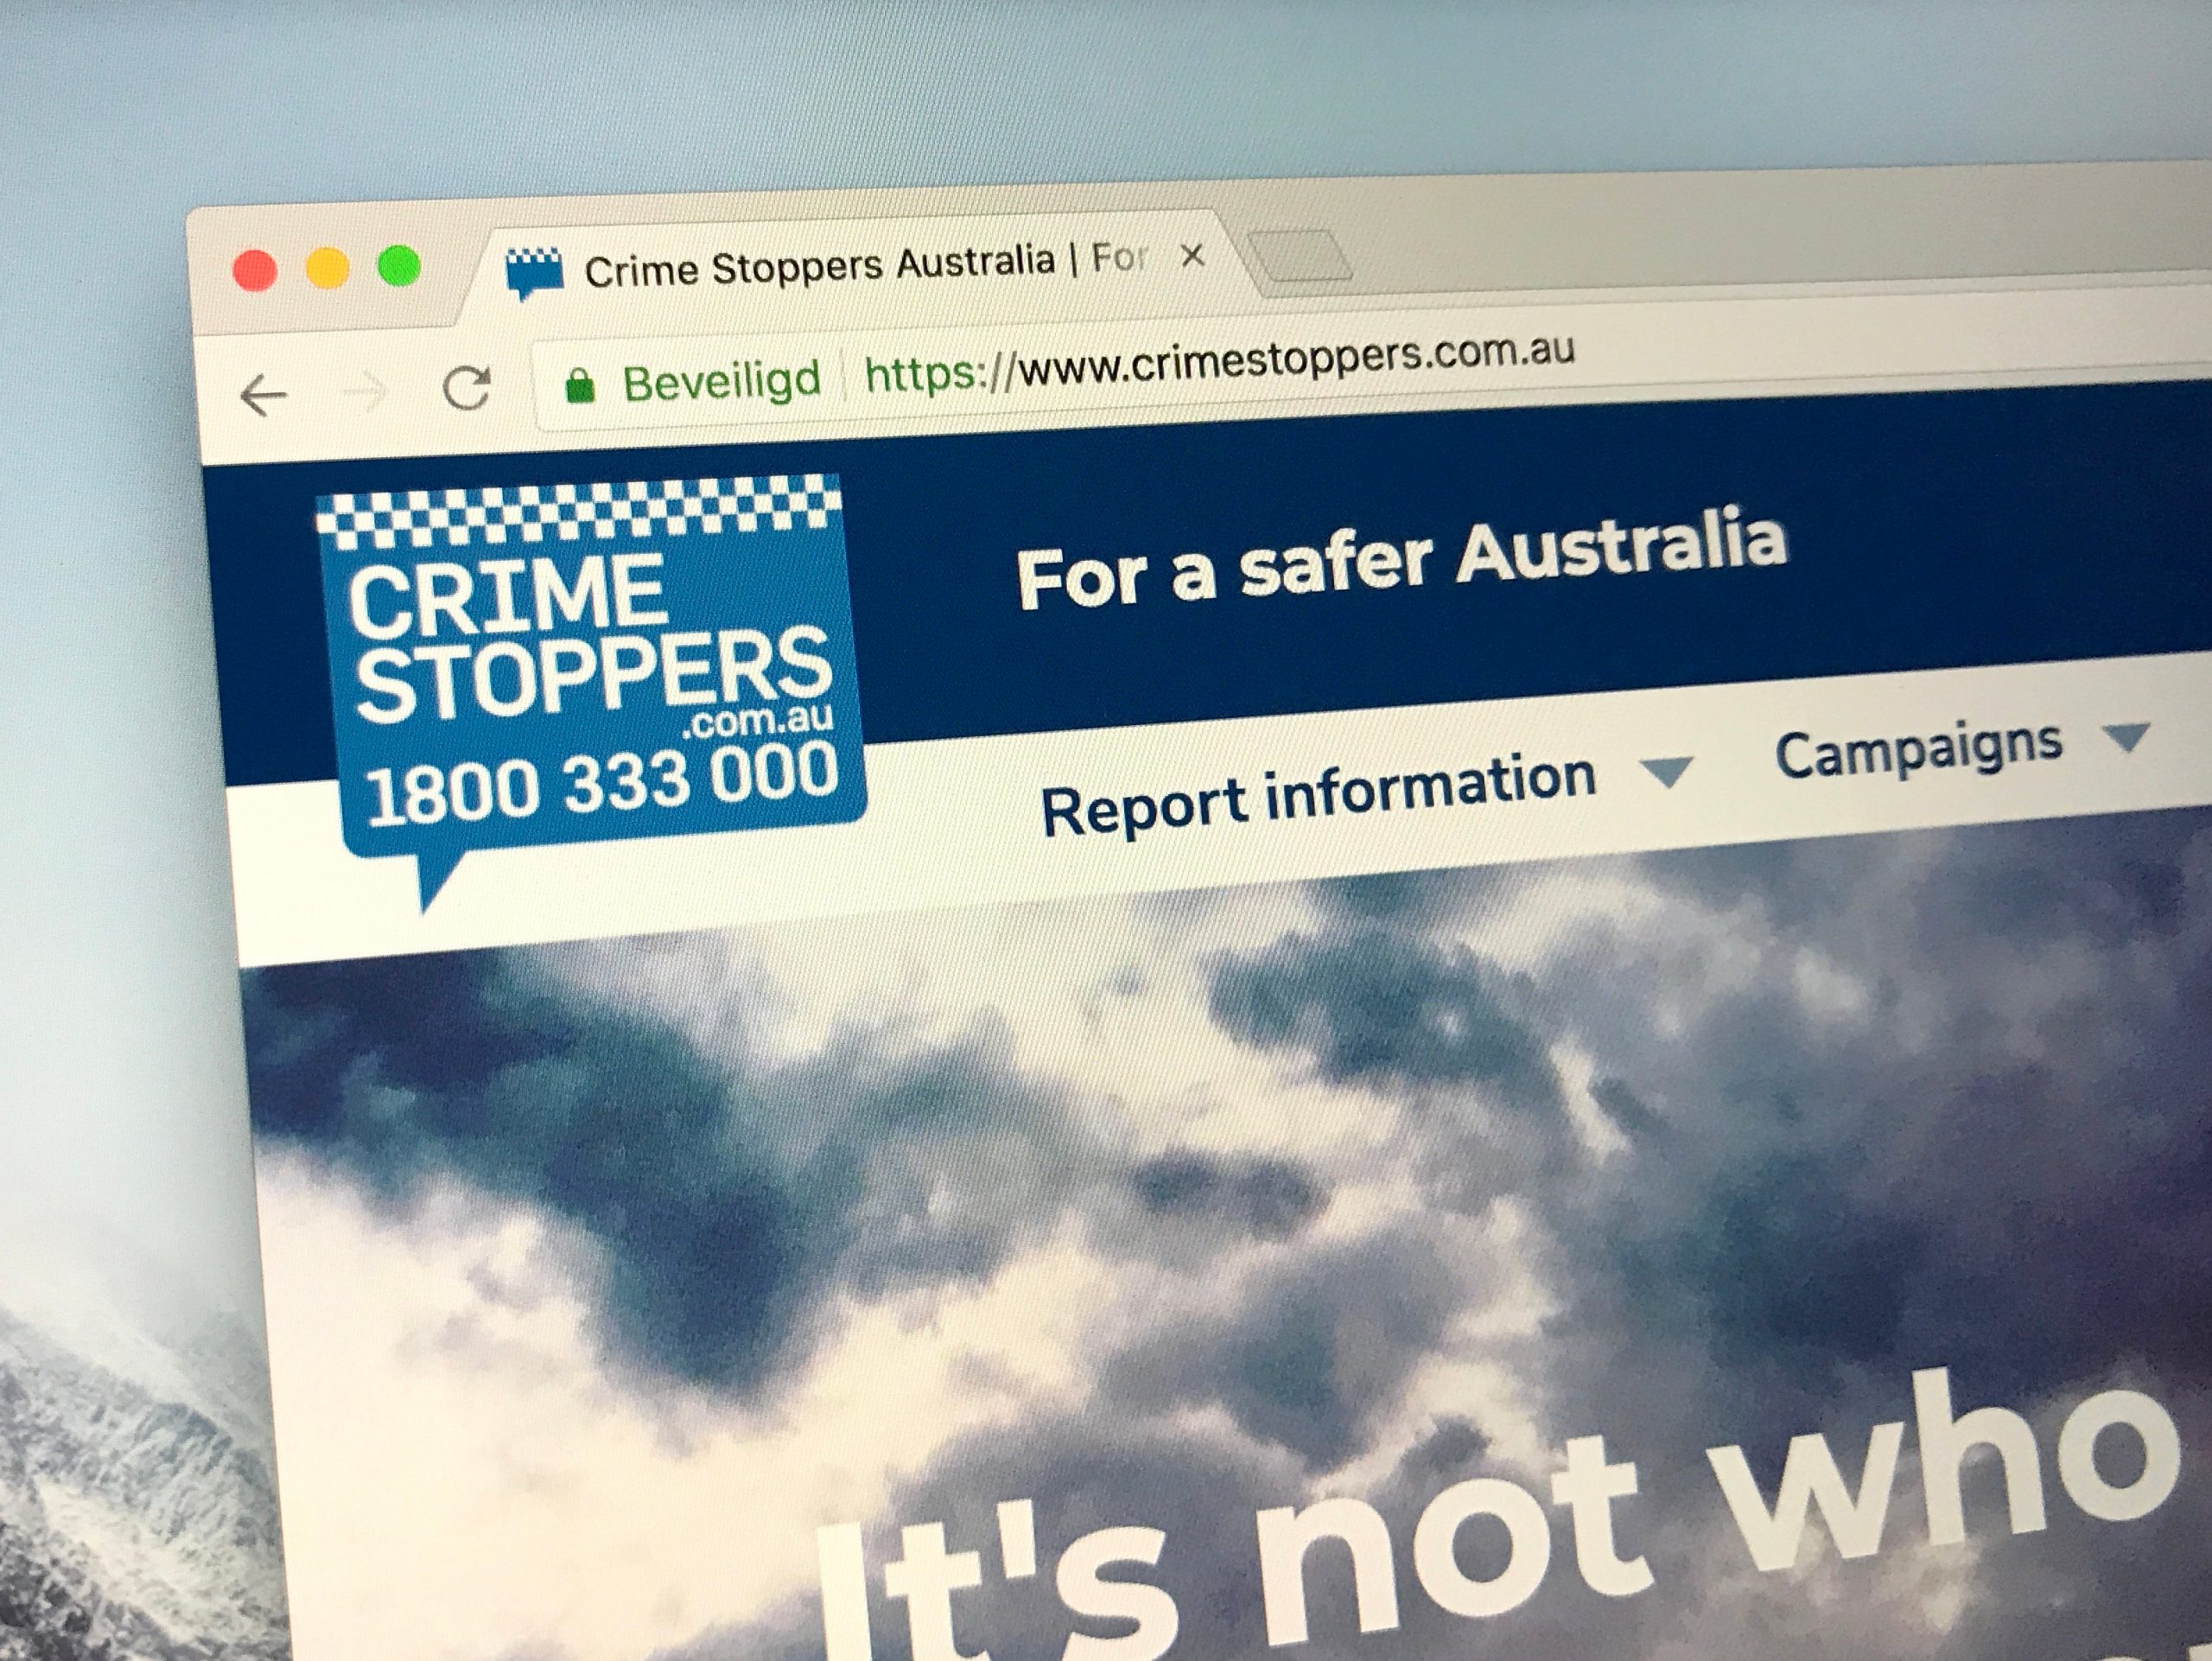This screenshot has height=1661, width=2212.
Task: Click the Beveiligd secure label
Action: click(722, 380)
